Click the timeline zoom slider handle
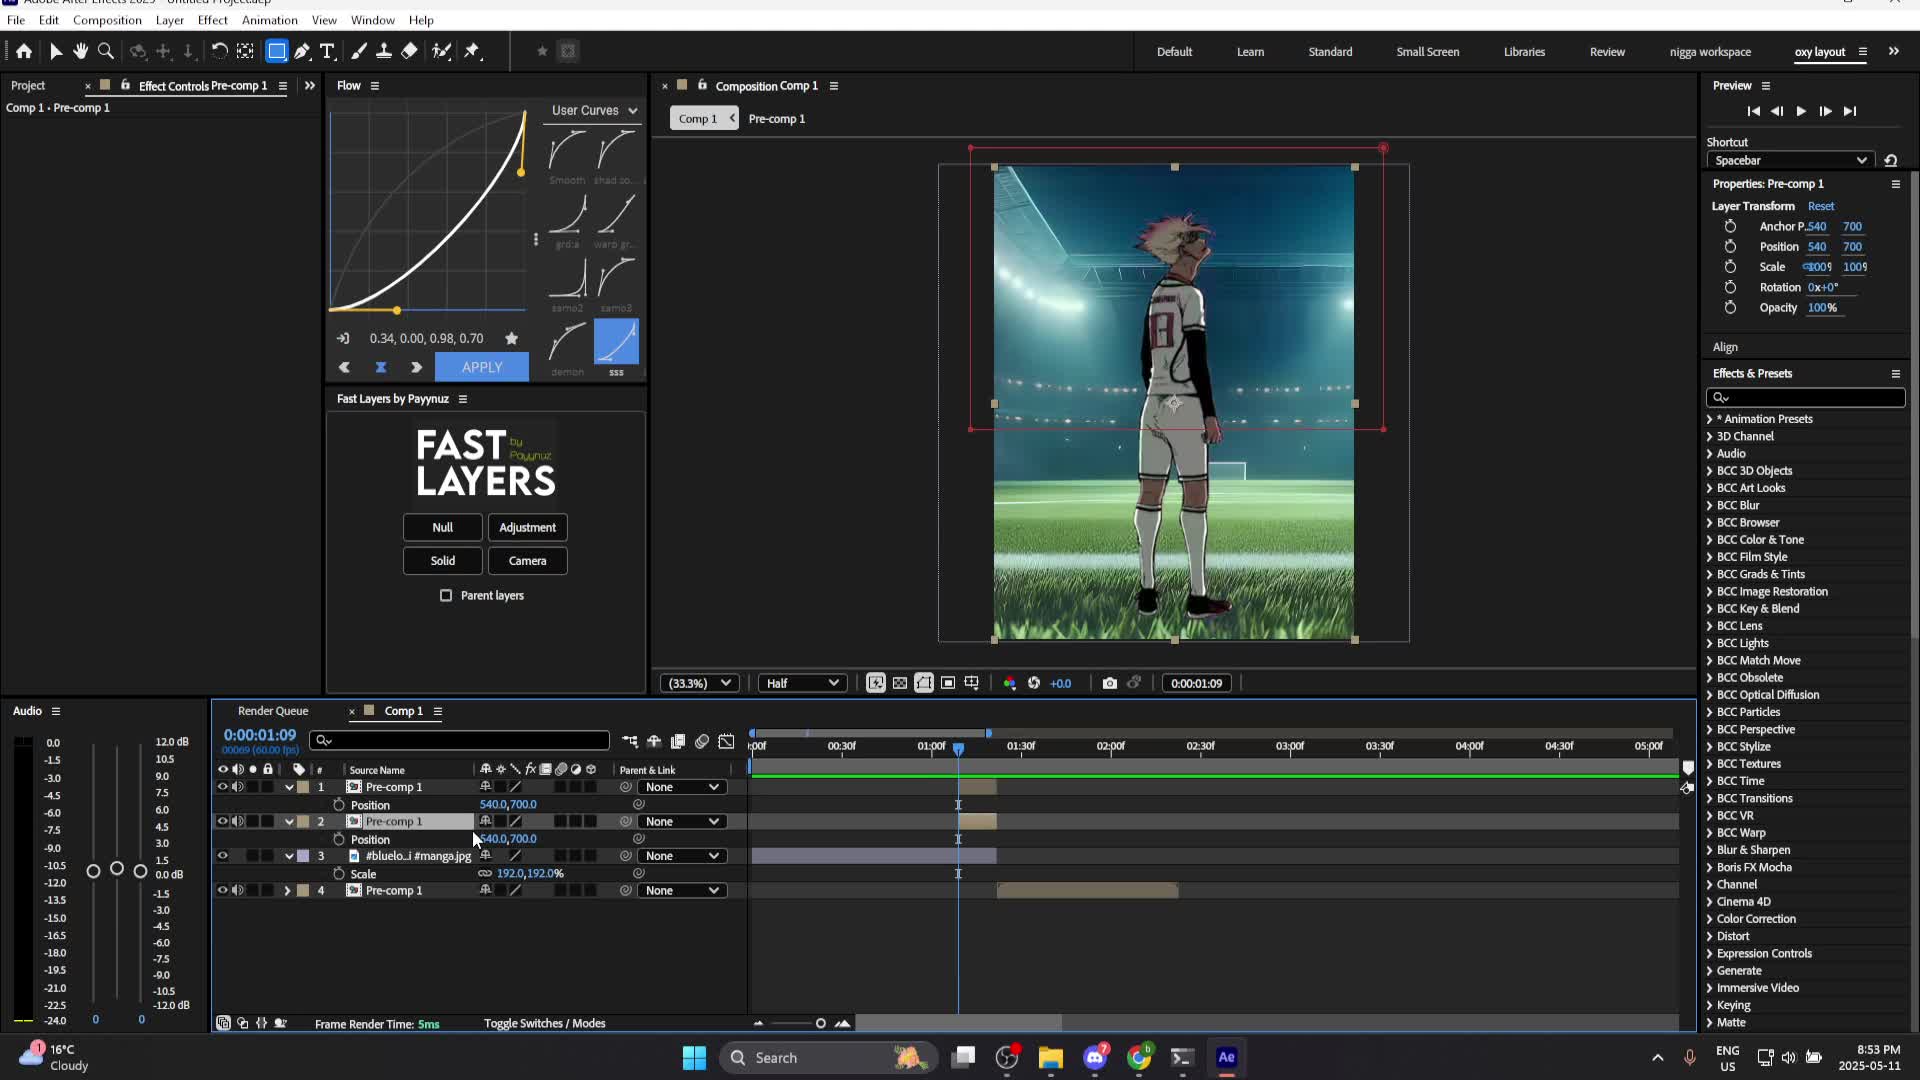1920x1080 pixels. tap(820, 1023)
